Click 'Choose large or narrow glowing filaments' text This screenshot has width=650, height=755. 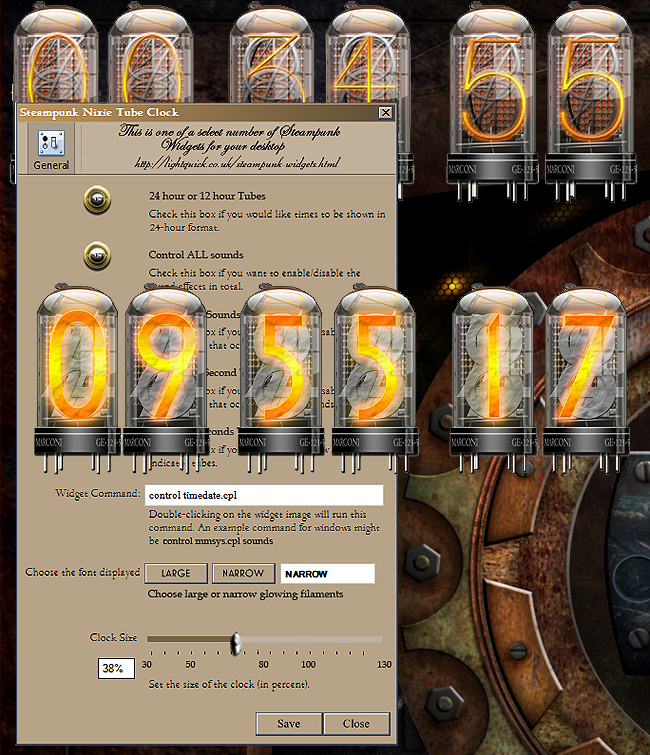pyautogui.click(x=246, y=594)
